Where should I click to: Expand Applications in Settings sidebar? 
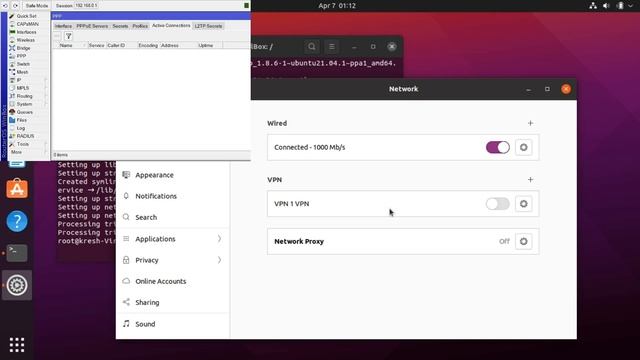(x=173, y=239)
